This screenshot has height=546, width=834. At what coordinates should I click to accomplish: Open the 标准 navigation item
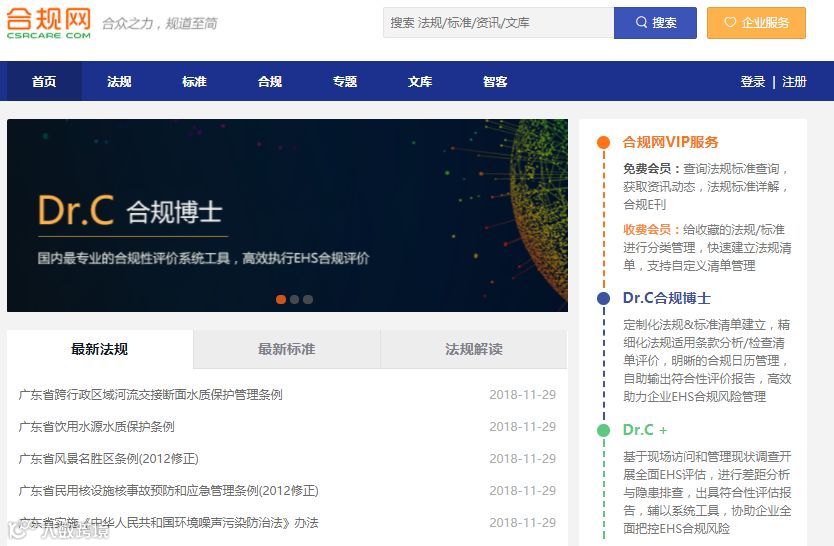[x=194, y=81]
